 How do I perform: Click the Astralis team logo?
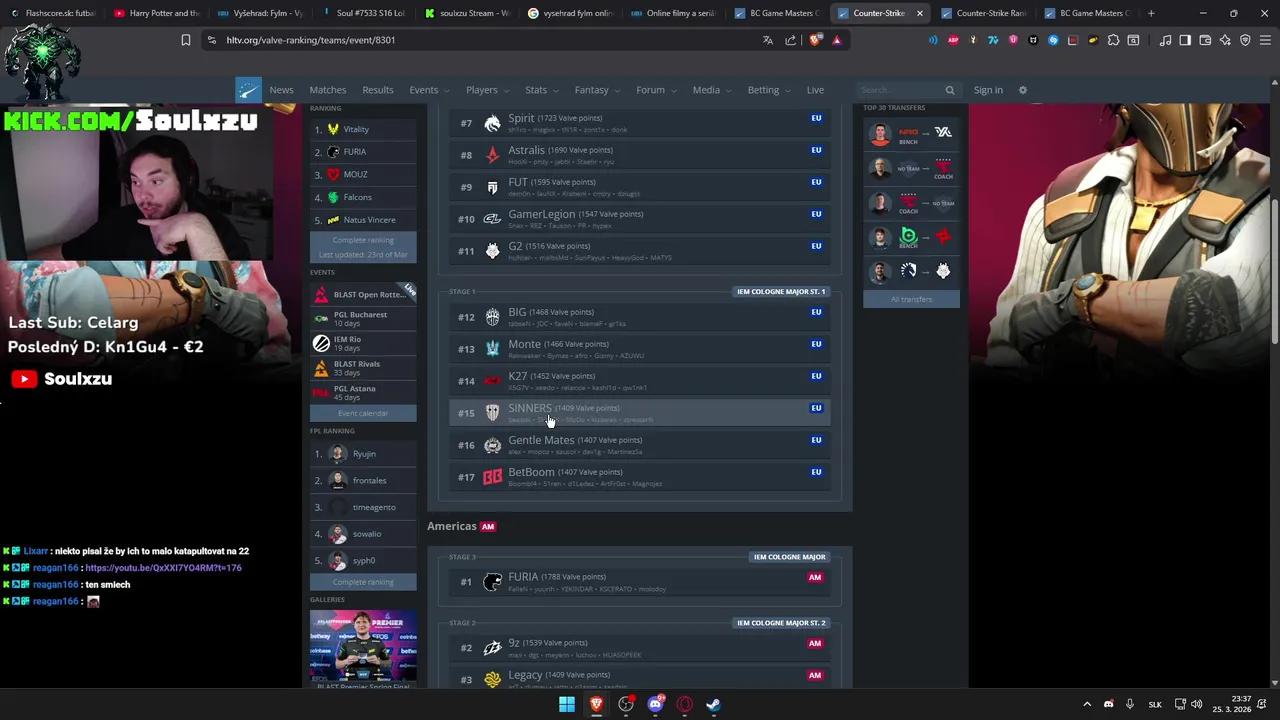click(492, 155)
